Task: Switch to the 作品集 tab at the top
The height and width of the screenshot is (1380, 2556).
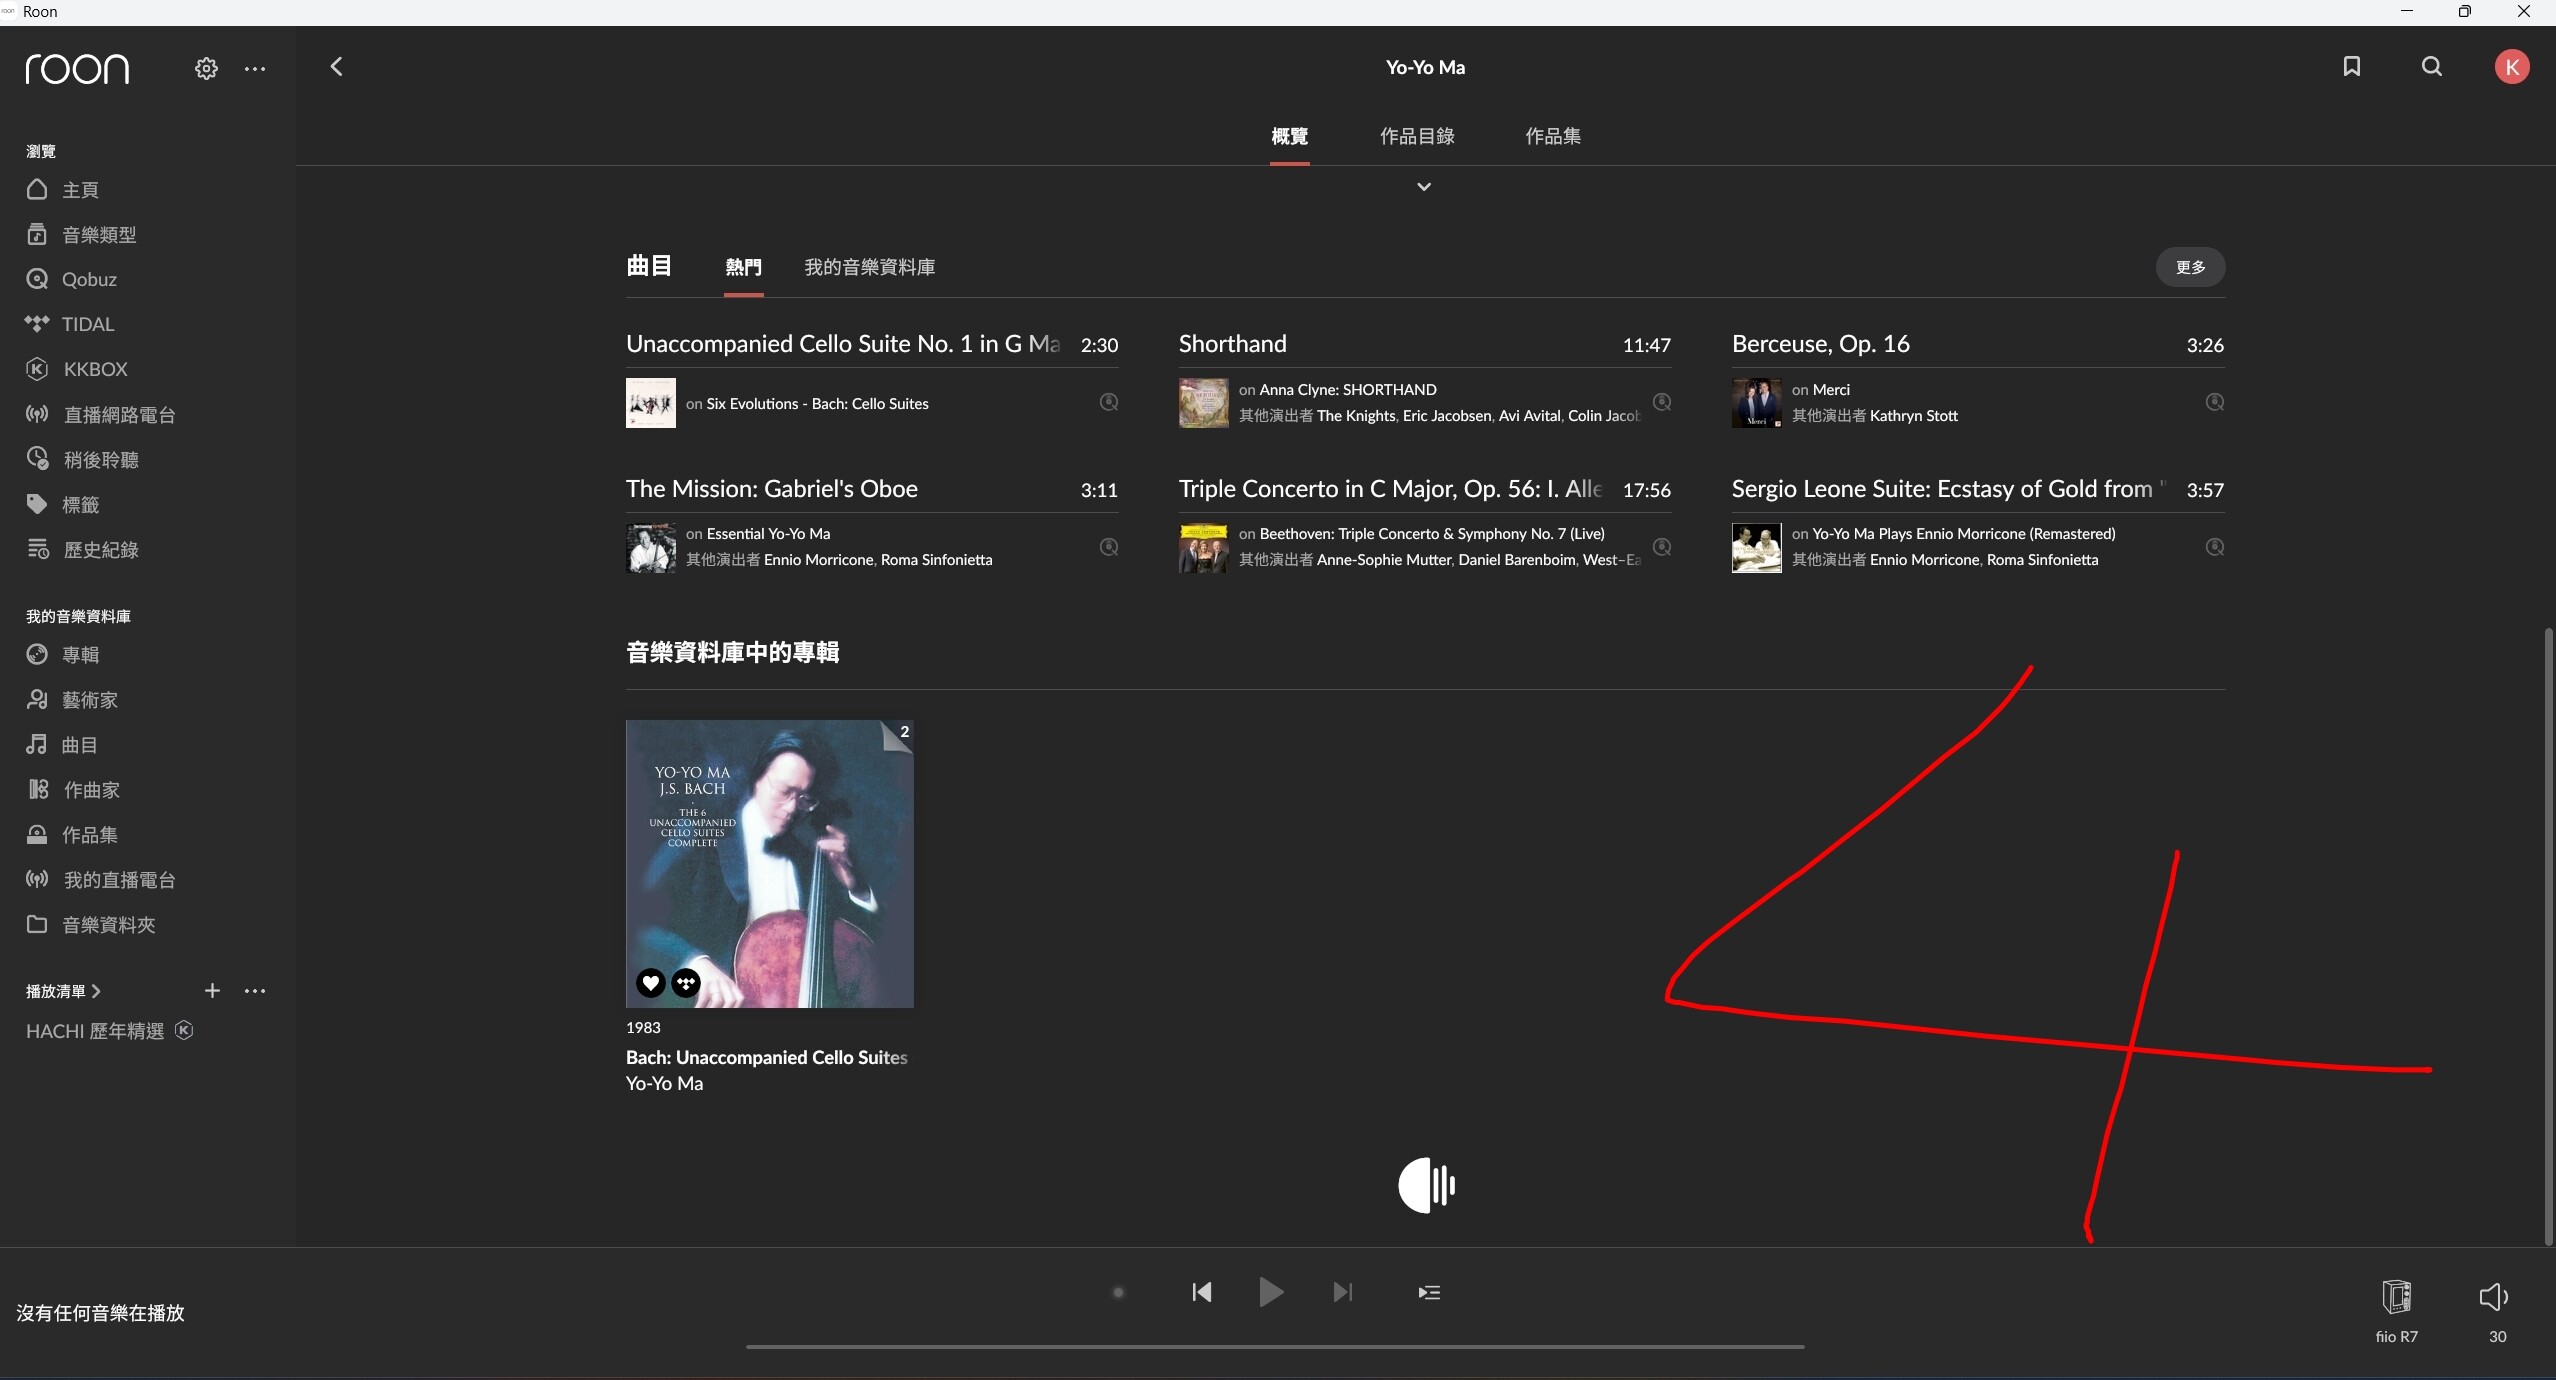Action: tap(1553, 136)
